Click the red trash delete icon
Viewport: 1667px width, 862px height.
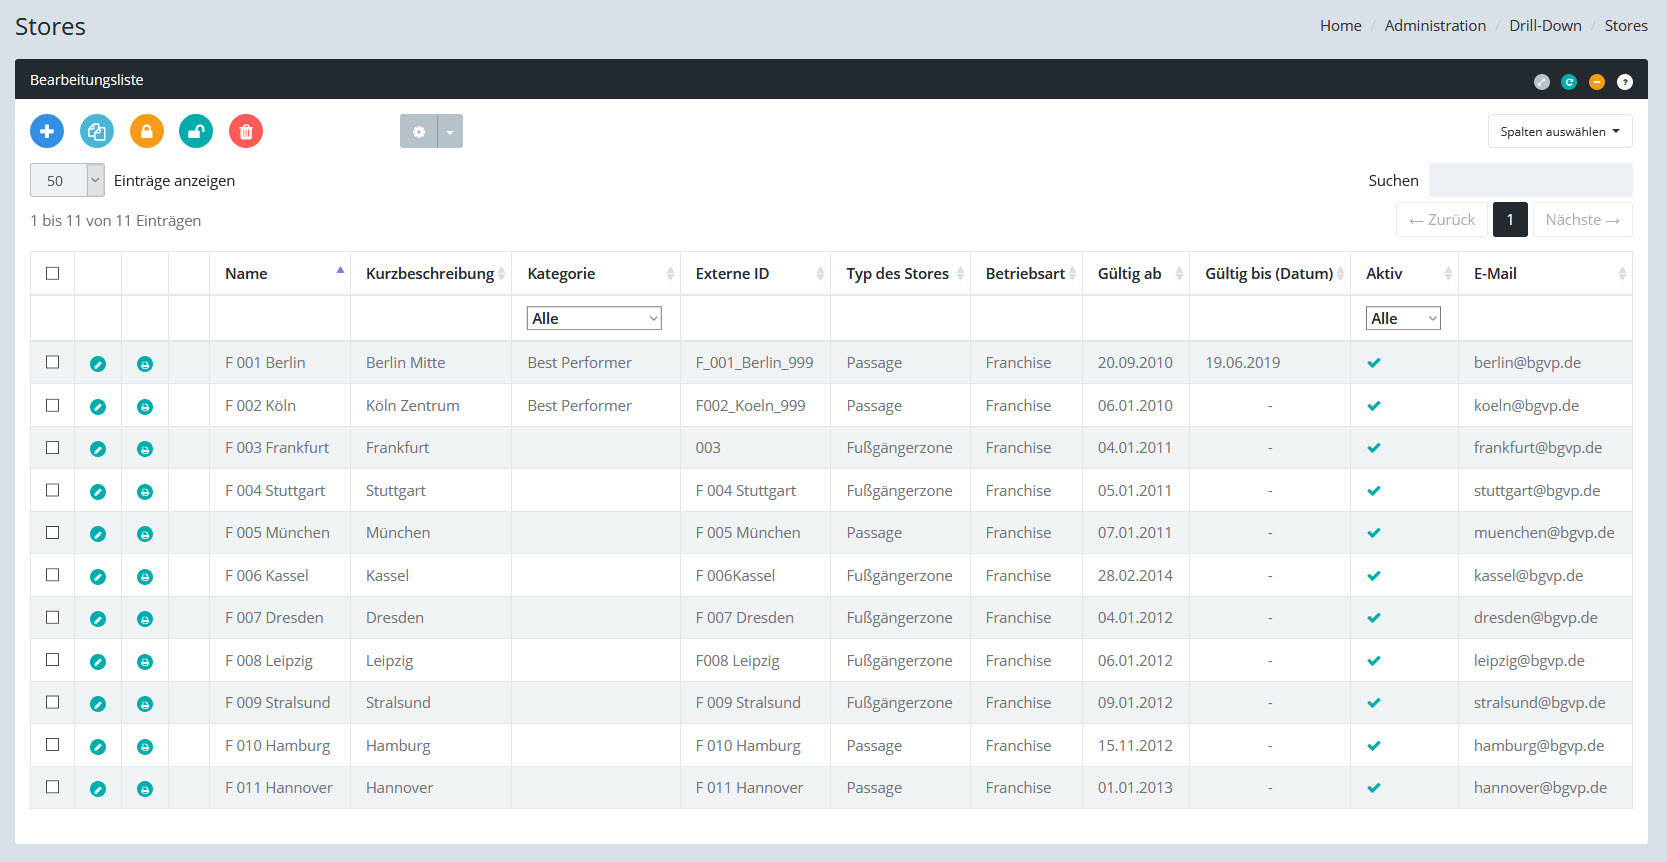coord(246,131)
